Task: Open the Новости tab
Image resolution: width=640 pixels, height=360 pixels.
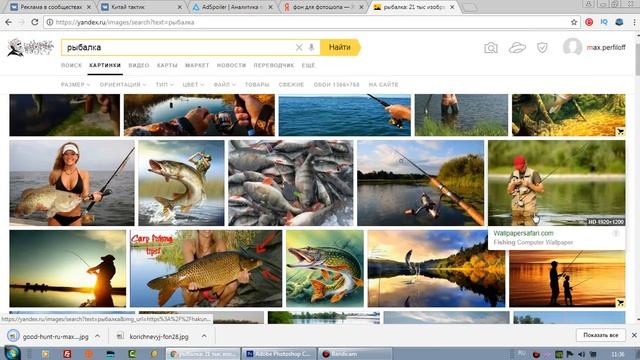Action: tap(231, 65)
